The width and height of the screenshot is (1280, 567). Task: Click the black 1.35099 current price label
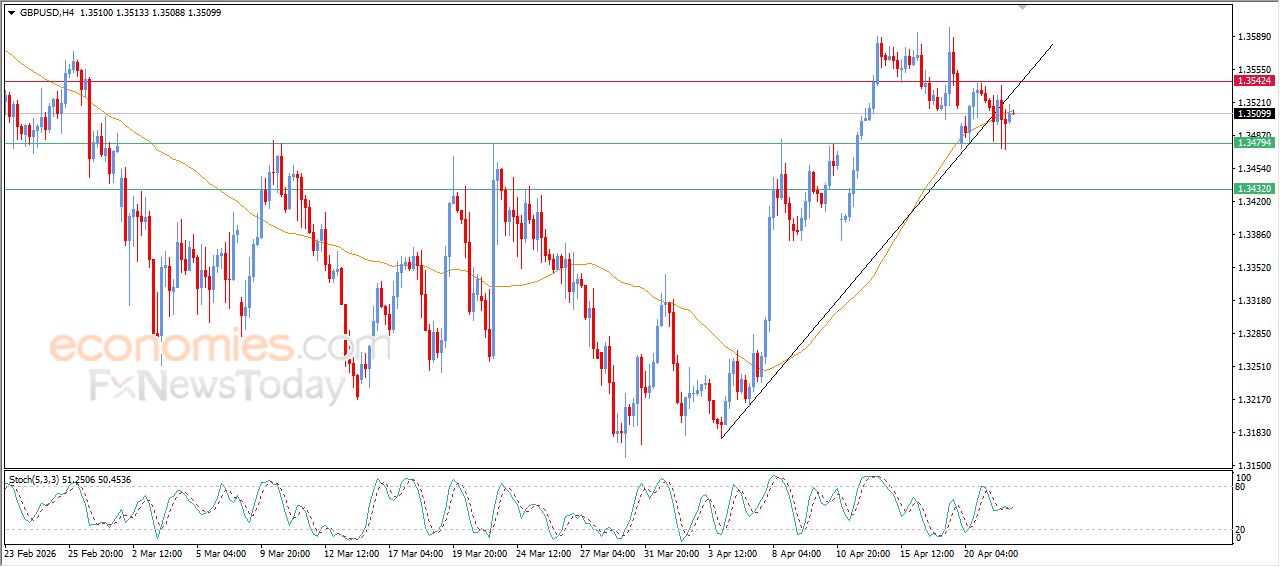(x=1253, y=114)
